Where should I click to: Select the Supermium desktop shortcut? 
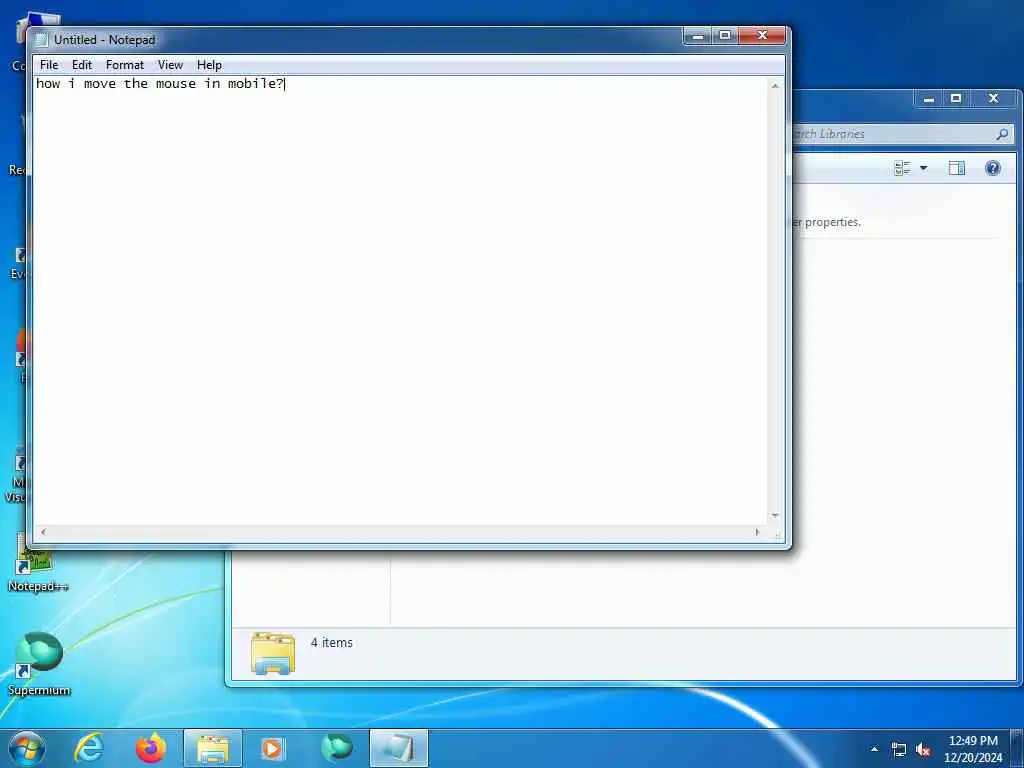39,663
